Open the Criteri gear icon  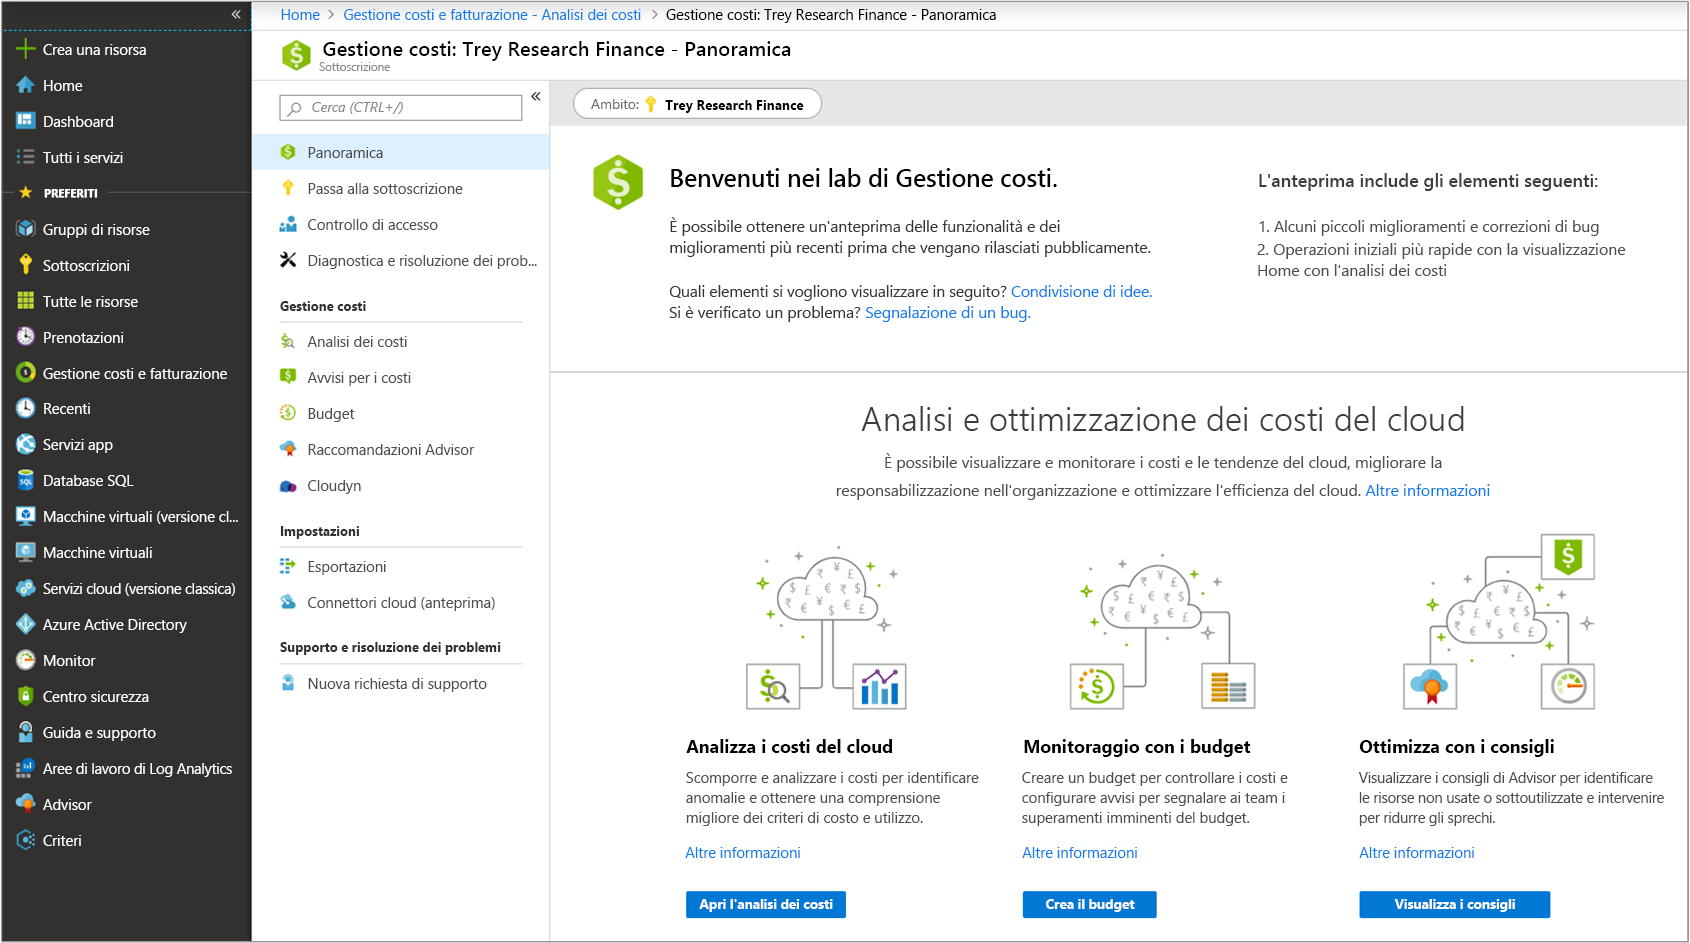click(x=25, y=840)
